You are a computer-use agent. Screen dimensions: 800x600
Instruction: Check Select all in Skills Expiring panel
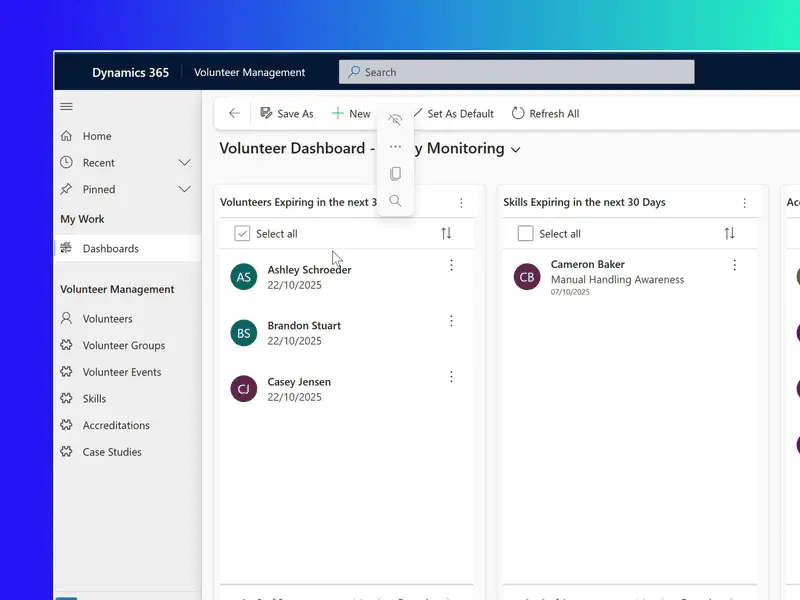525,233
